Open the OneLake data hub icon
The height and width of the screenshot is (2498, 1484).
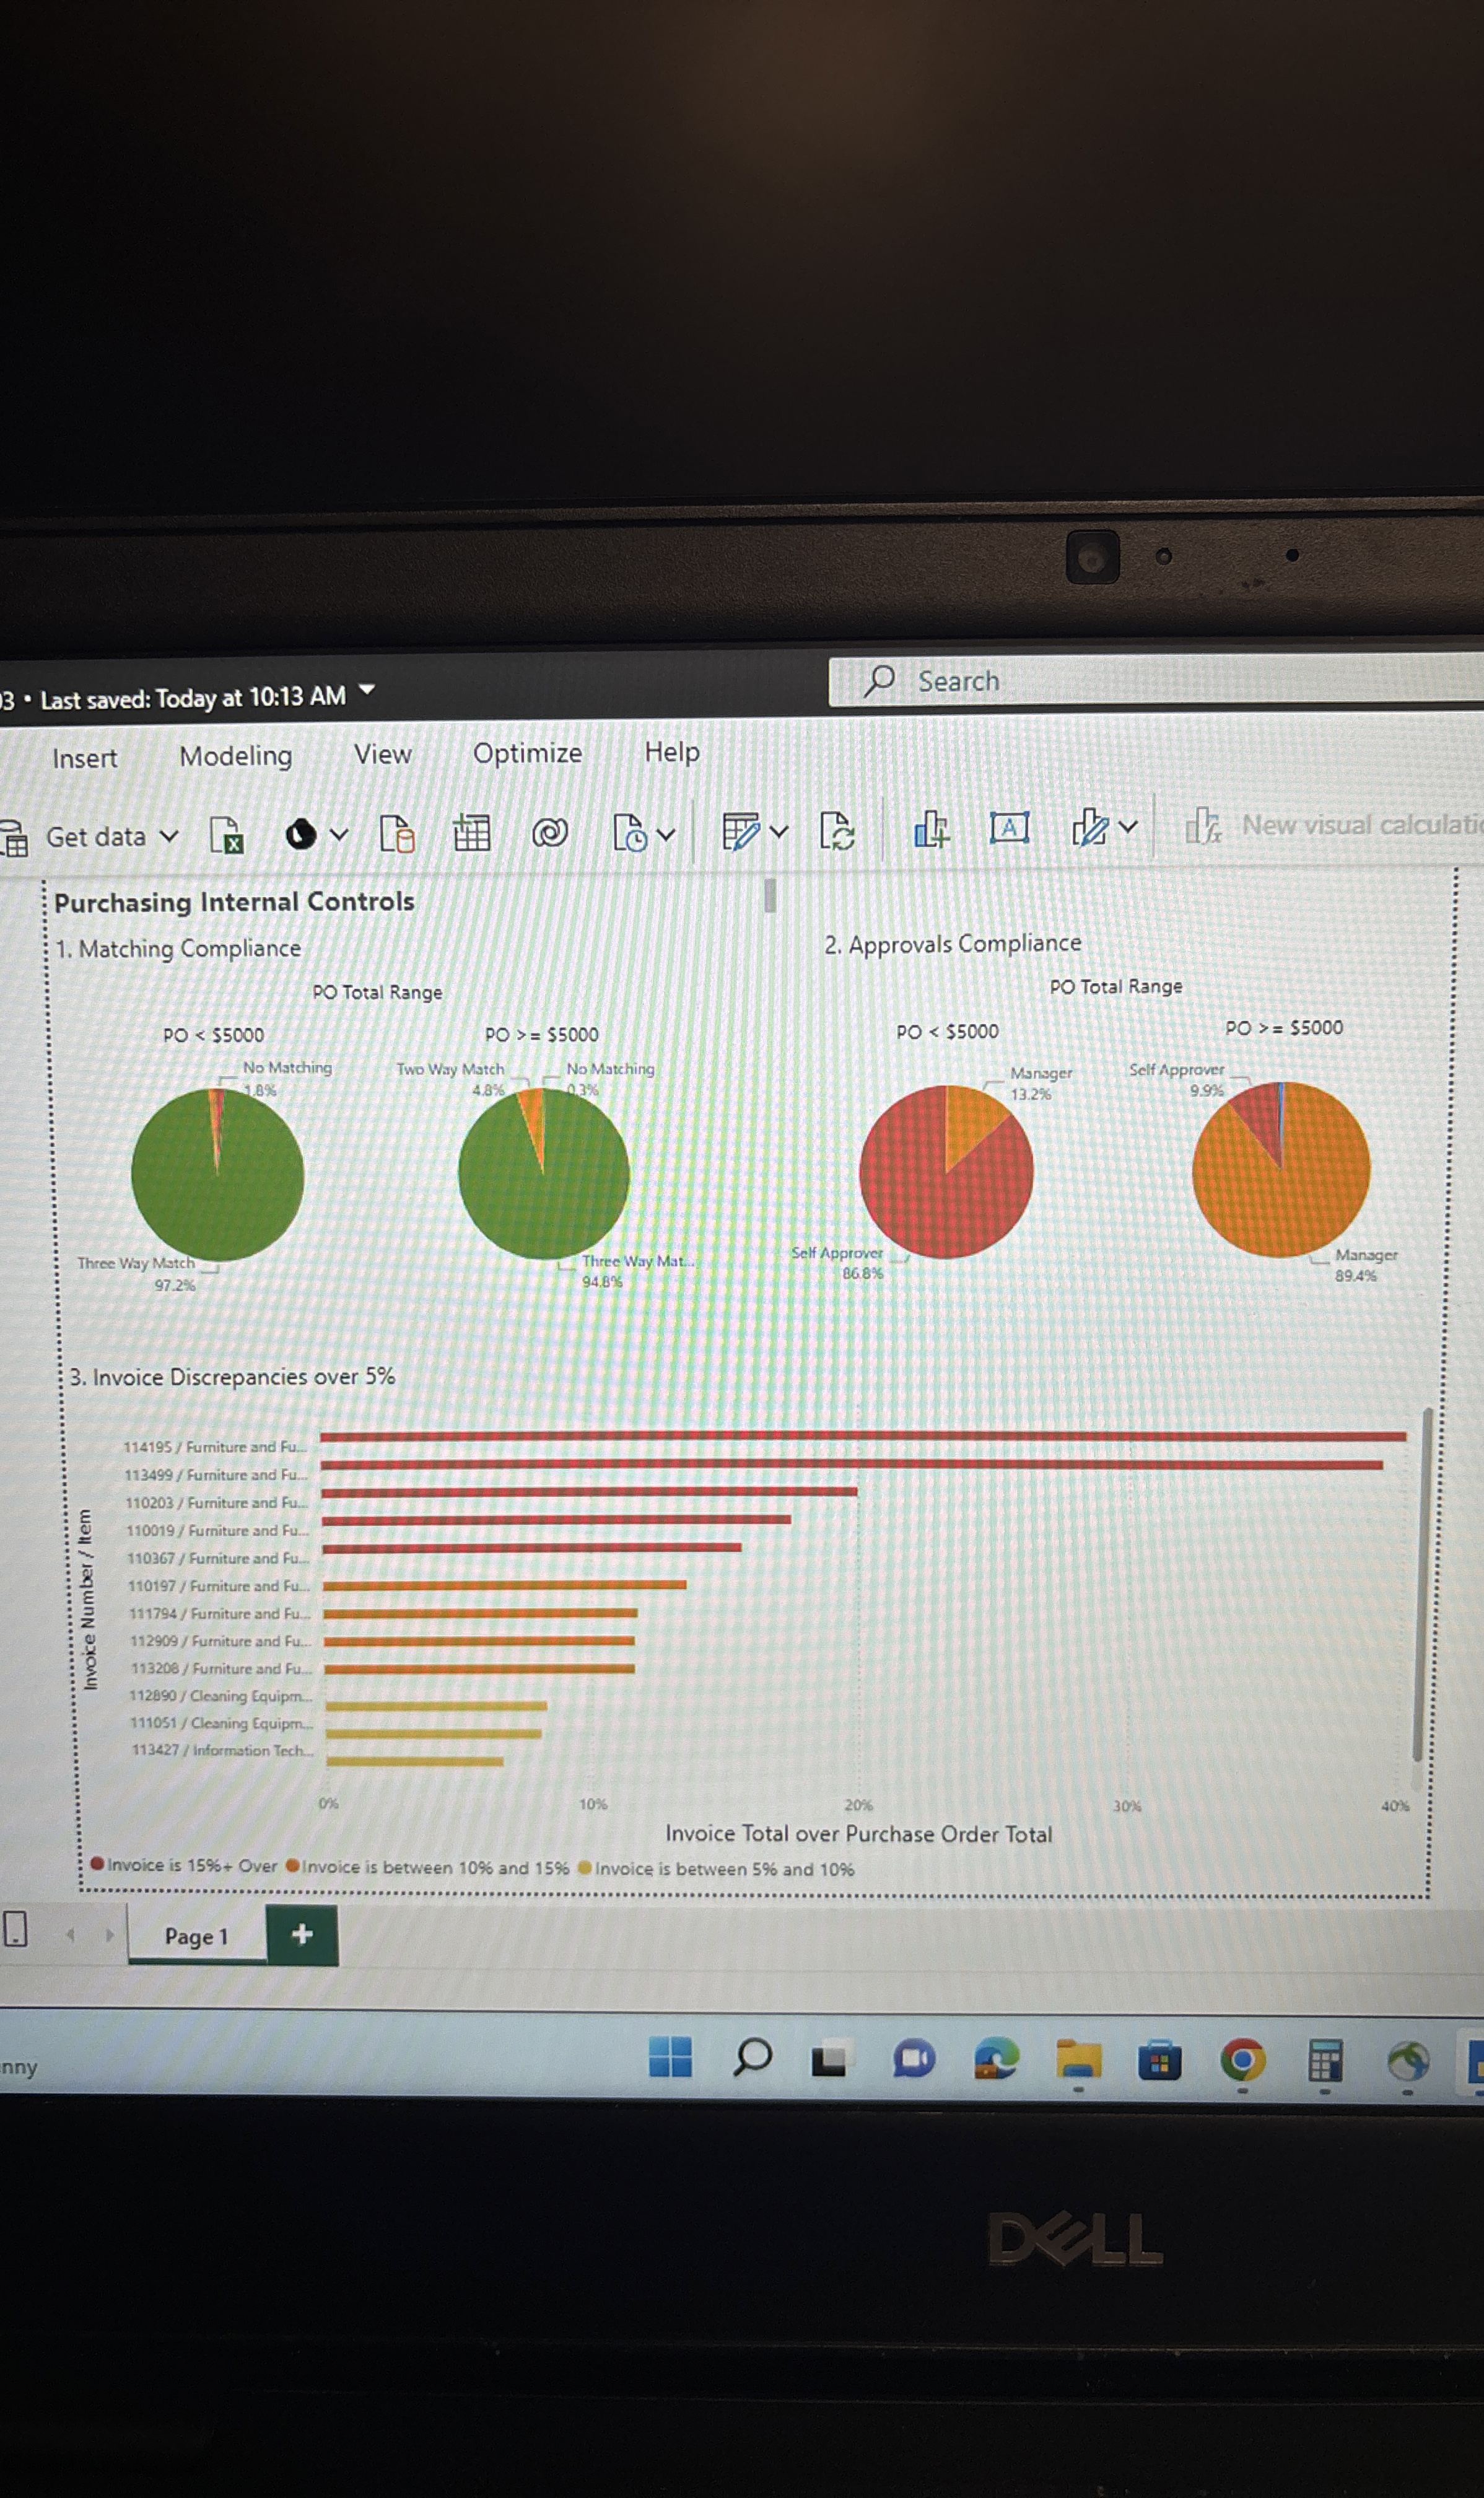coord(301,834)
